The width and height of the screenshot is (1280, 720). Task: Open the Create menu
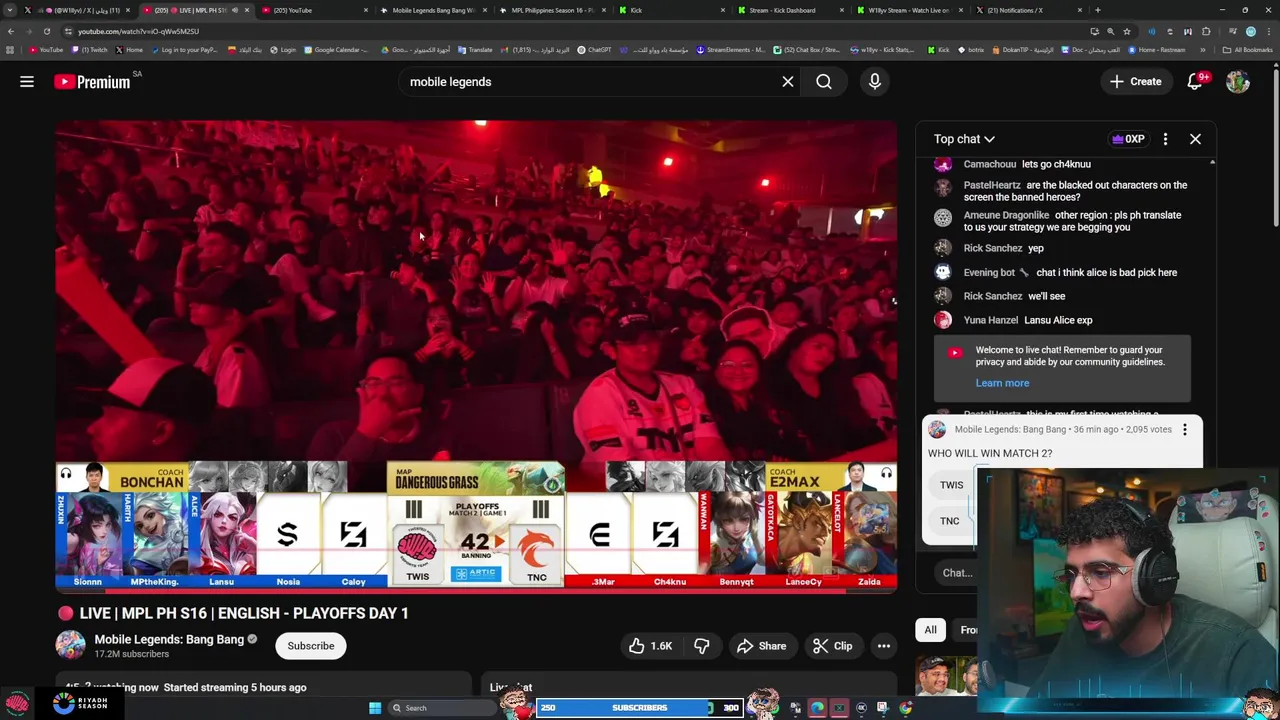(1136, 82)
